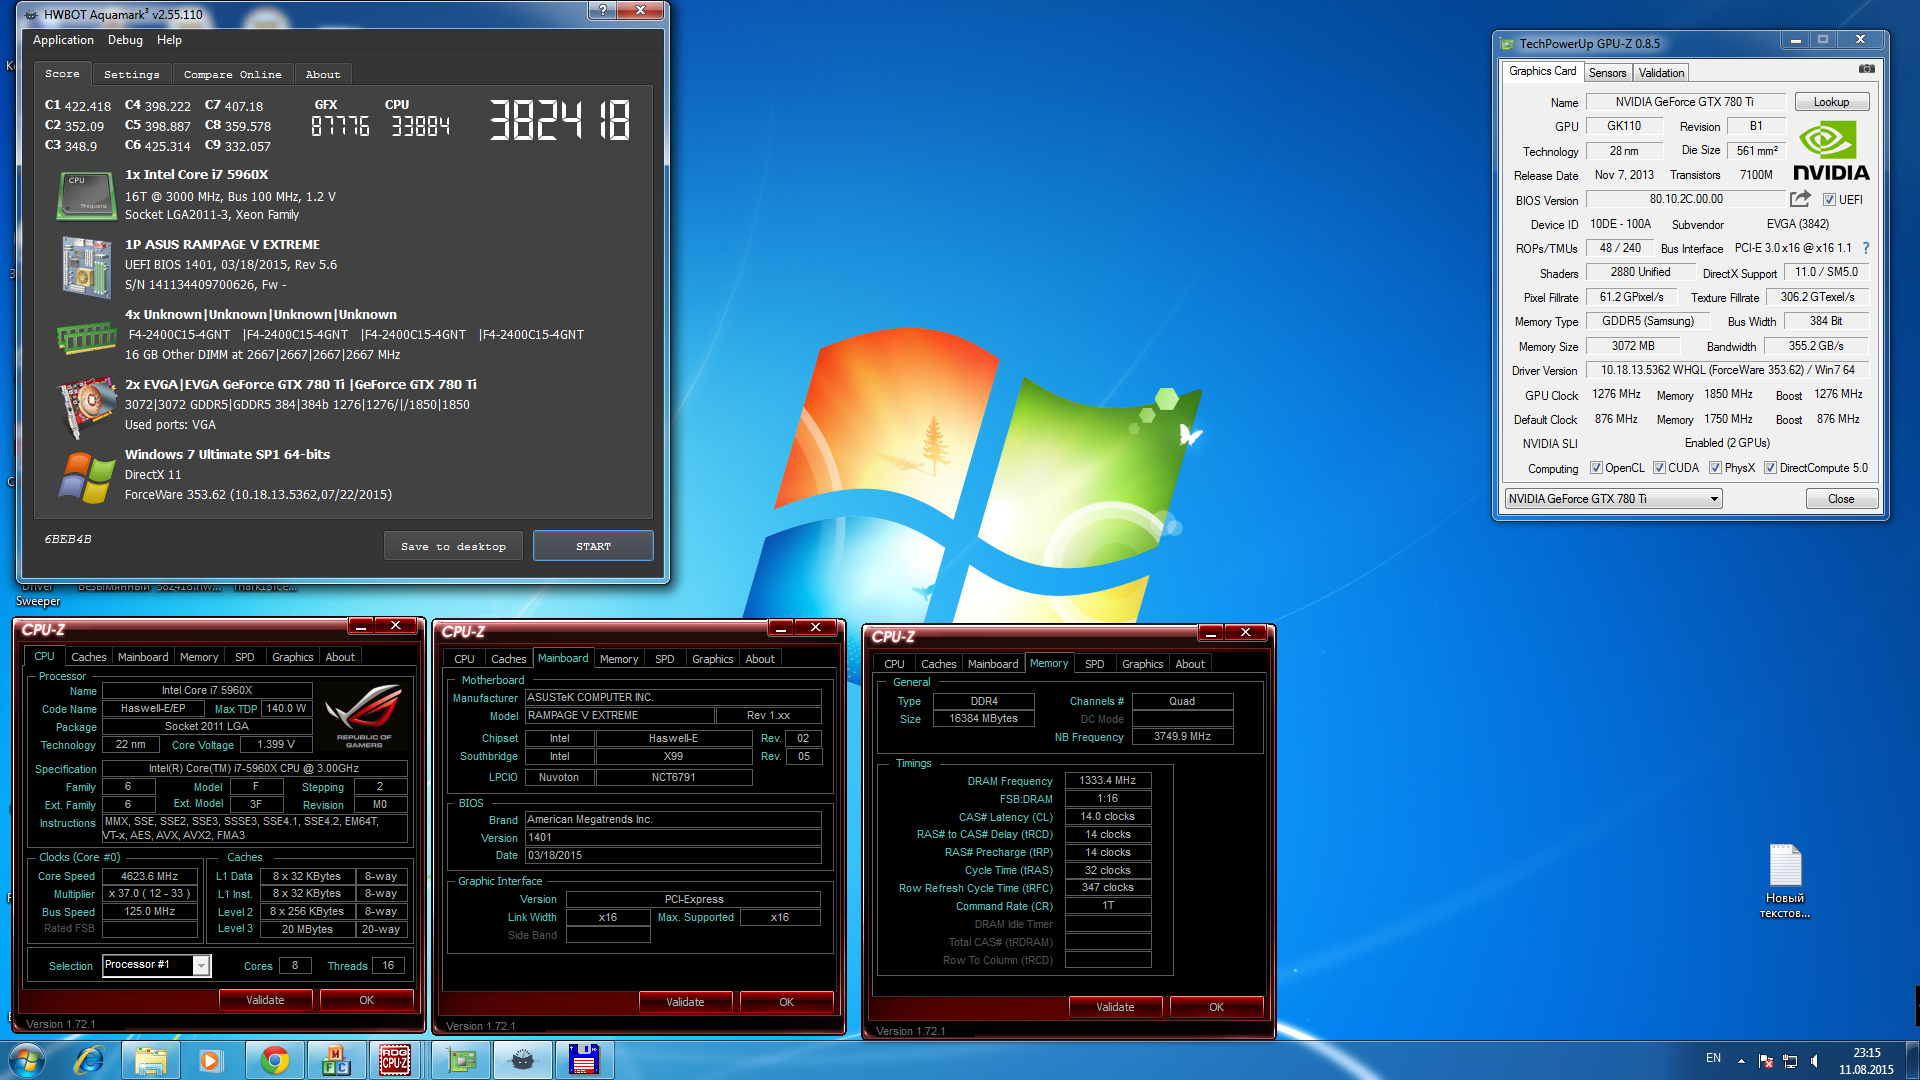Click the MFC blocks taskbar icon

[335, 1060]
